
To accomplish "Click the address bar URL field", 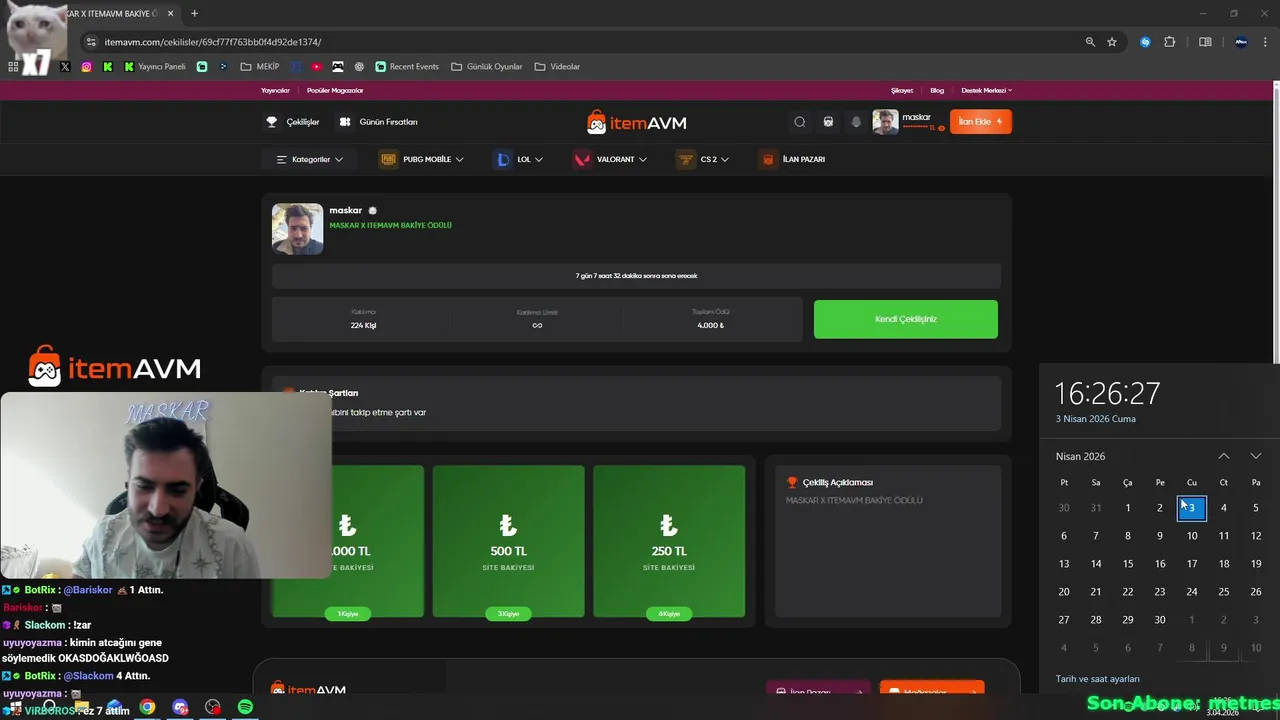I will (x=580, y=42).
